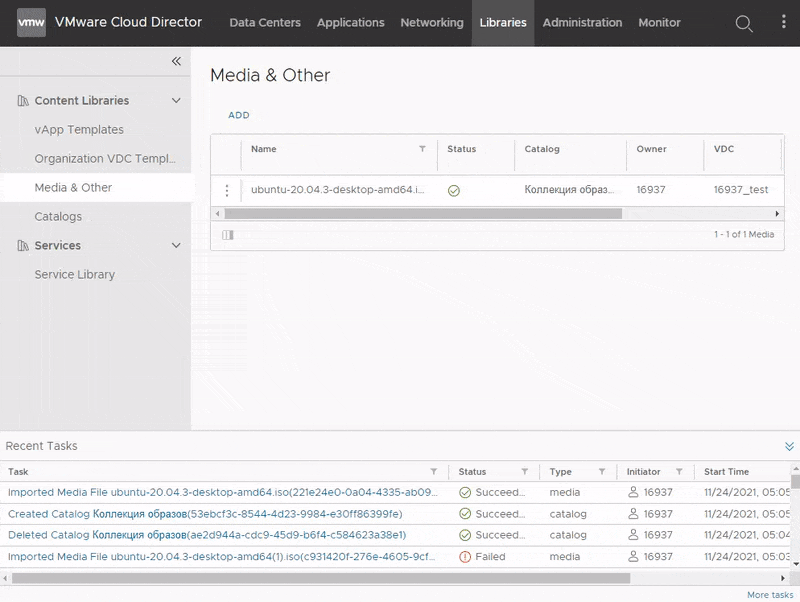Viewport: 800px width, 602px height.
Task: Open the top-right vertical dots menu
Action: click(784, 21)
